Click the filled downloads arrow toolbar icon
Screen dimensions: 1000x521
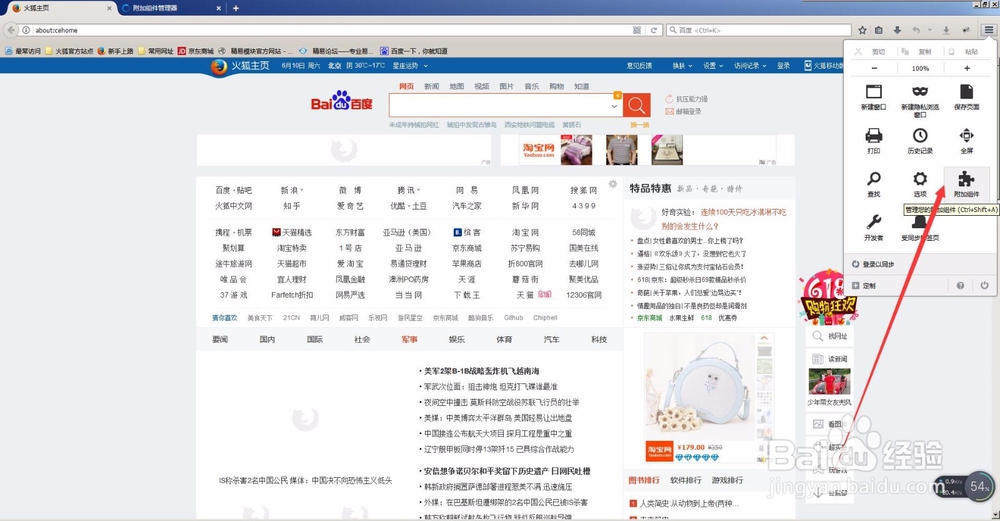(x=897, y=30)
